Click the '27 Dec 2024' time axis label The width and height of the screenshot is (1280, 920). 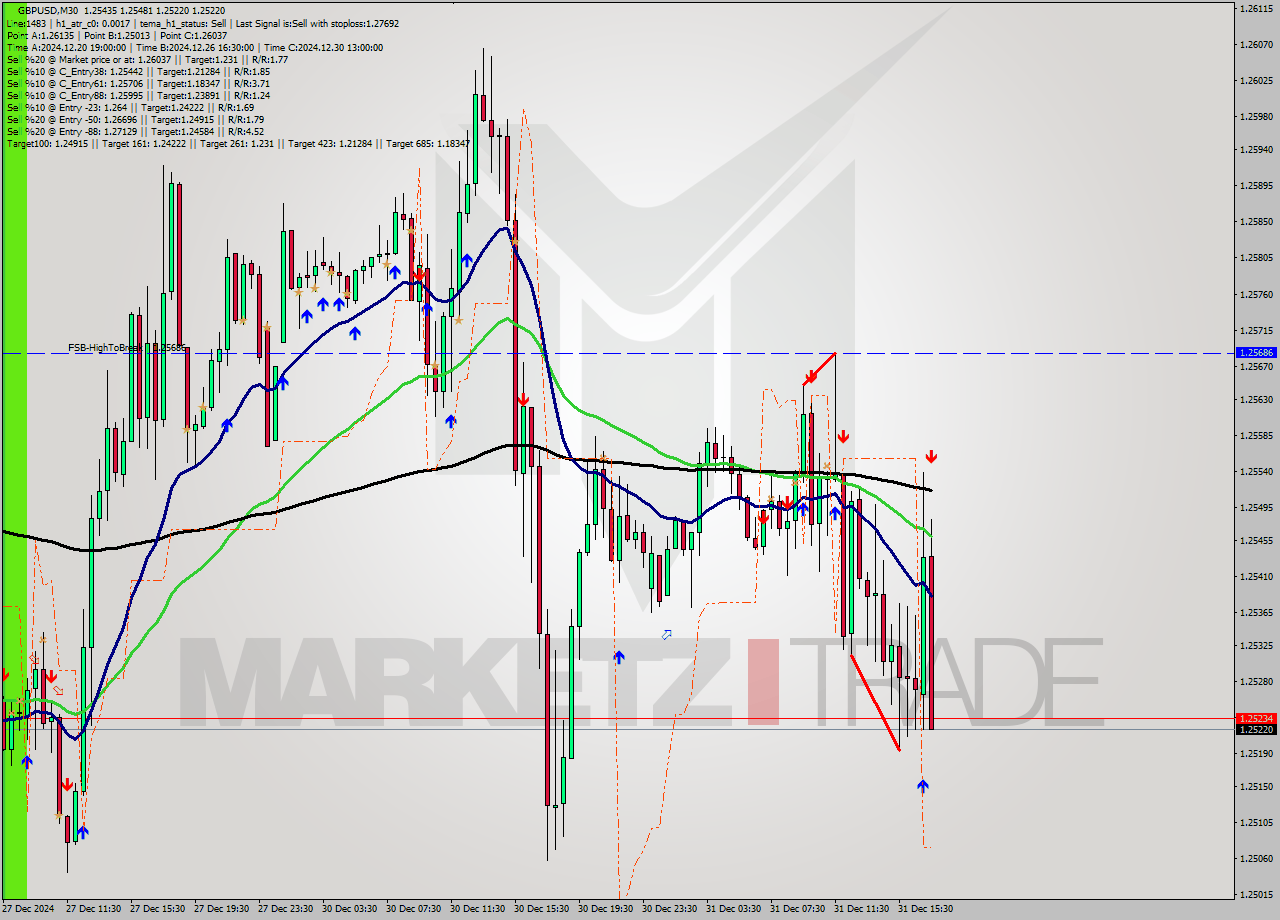[x=28, y=909]
